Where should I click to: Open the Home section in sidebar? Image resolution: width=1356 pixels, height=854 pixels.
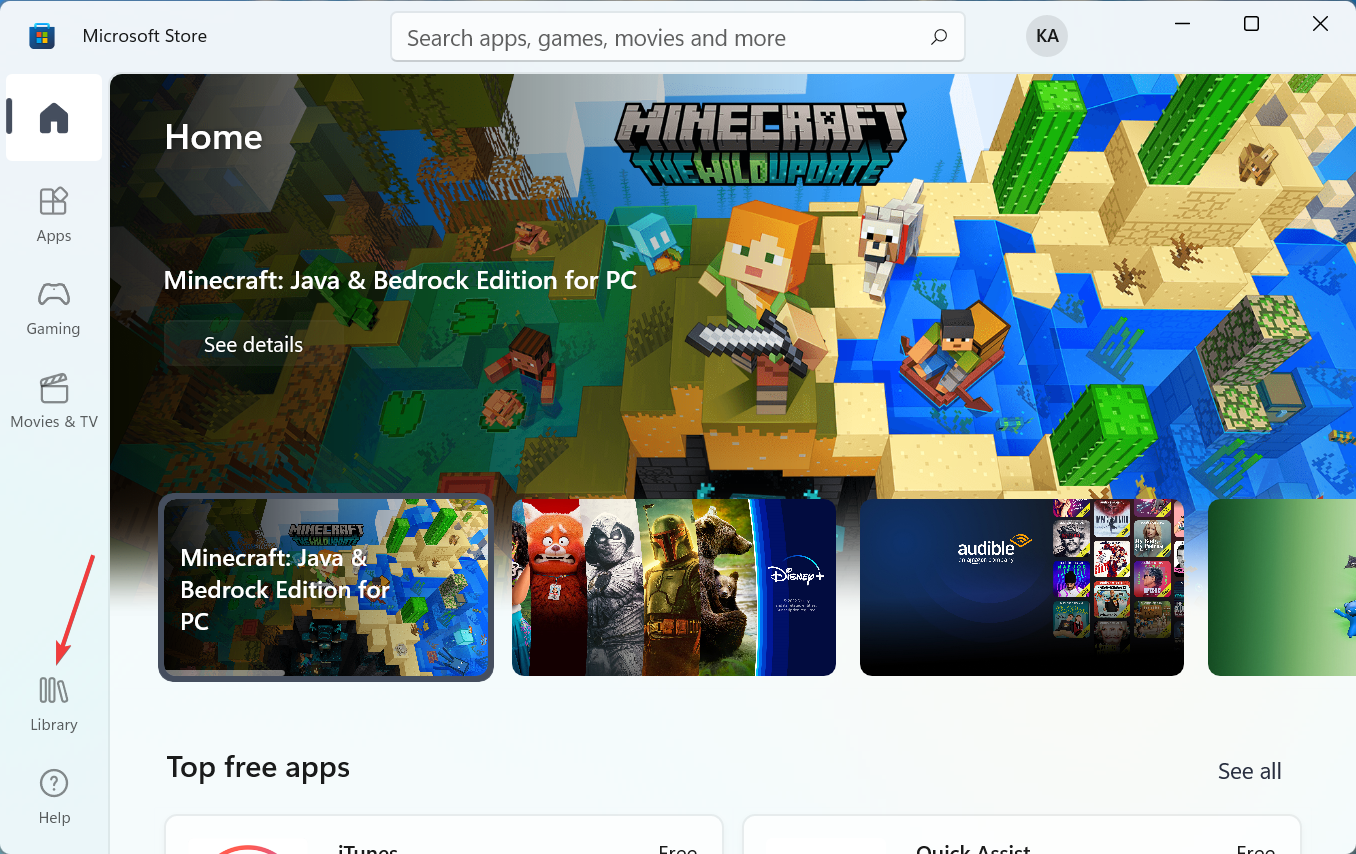54,118
